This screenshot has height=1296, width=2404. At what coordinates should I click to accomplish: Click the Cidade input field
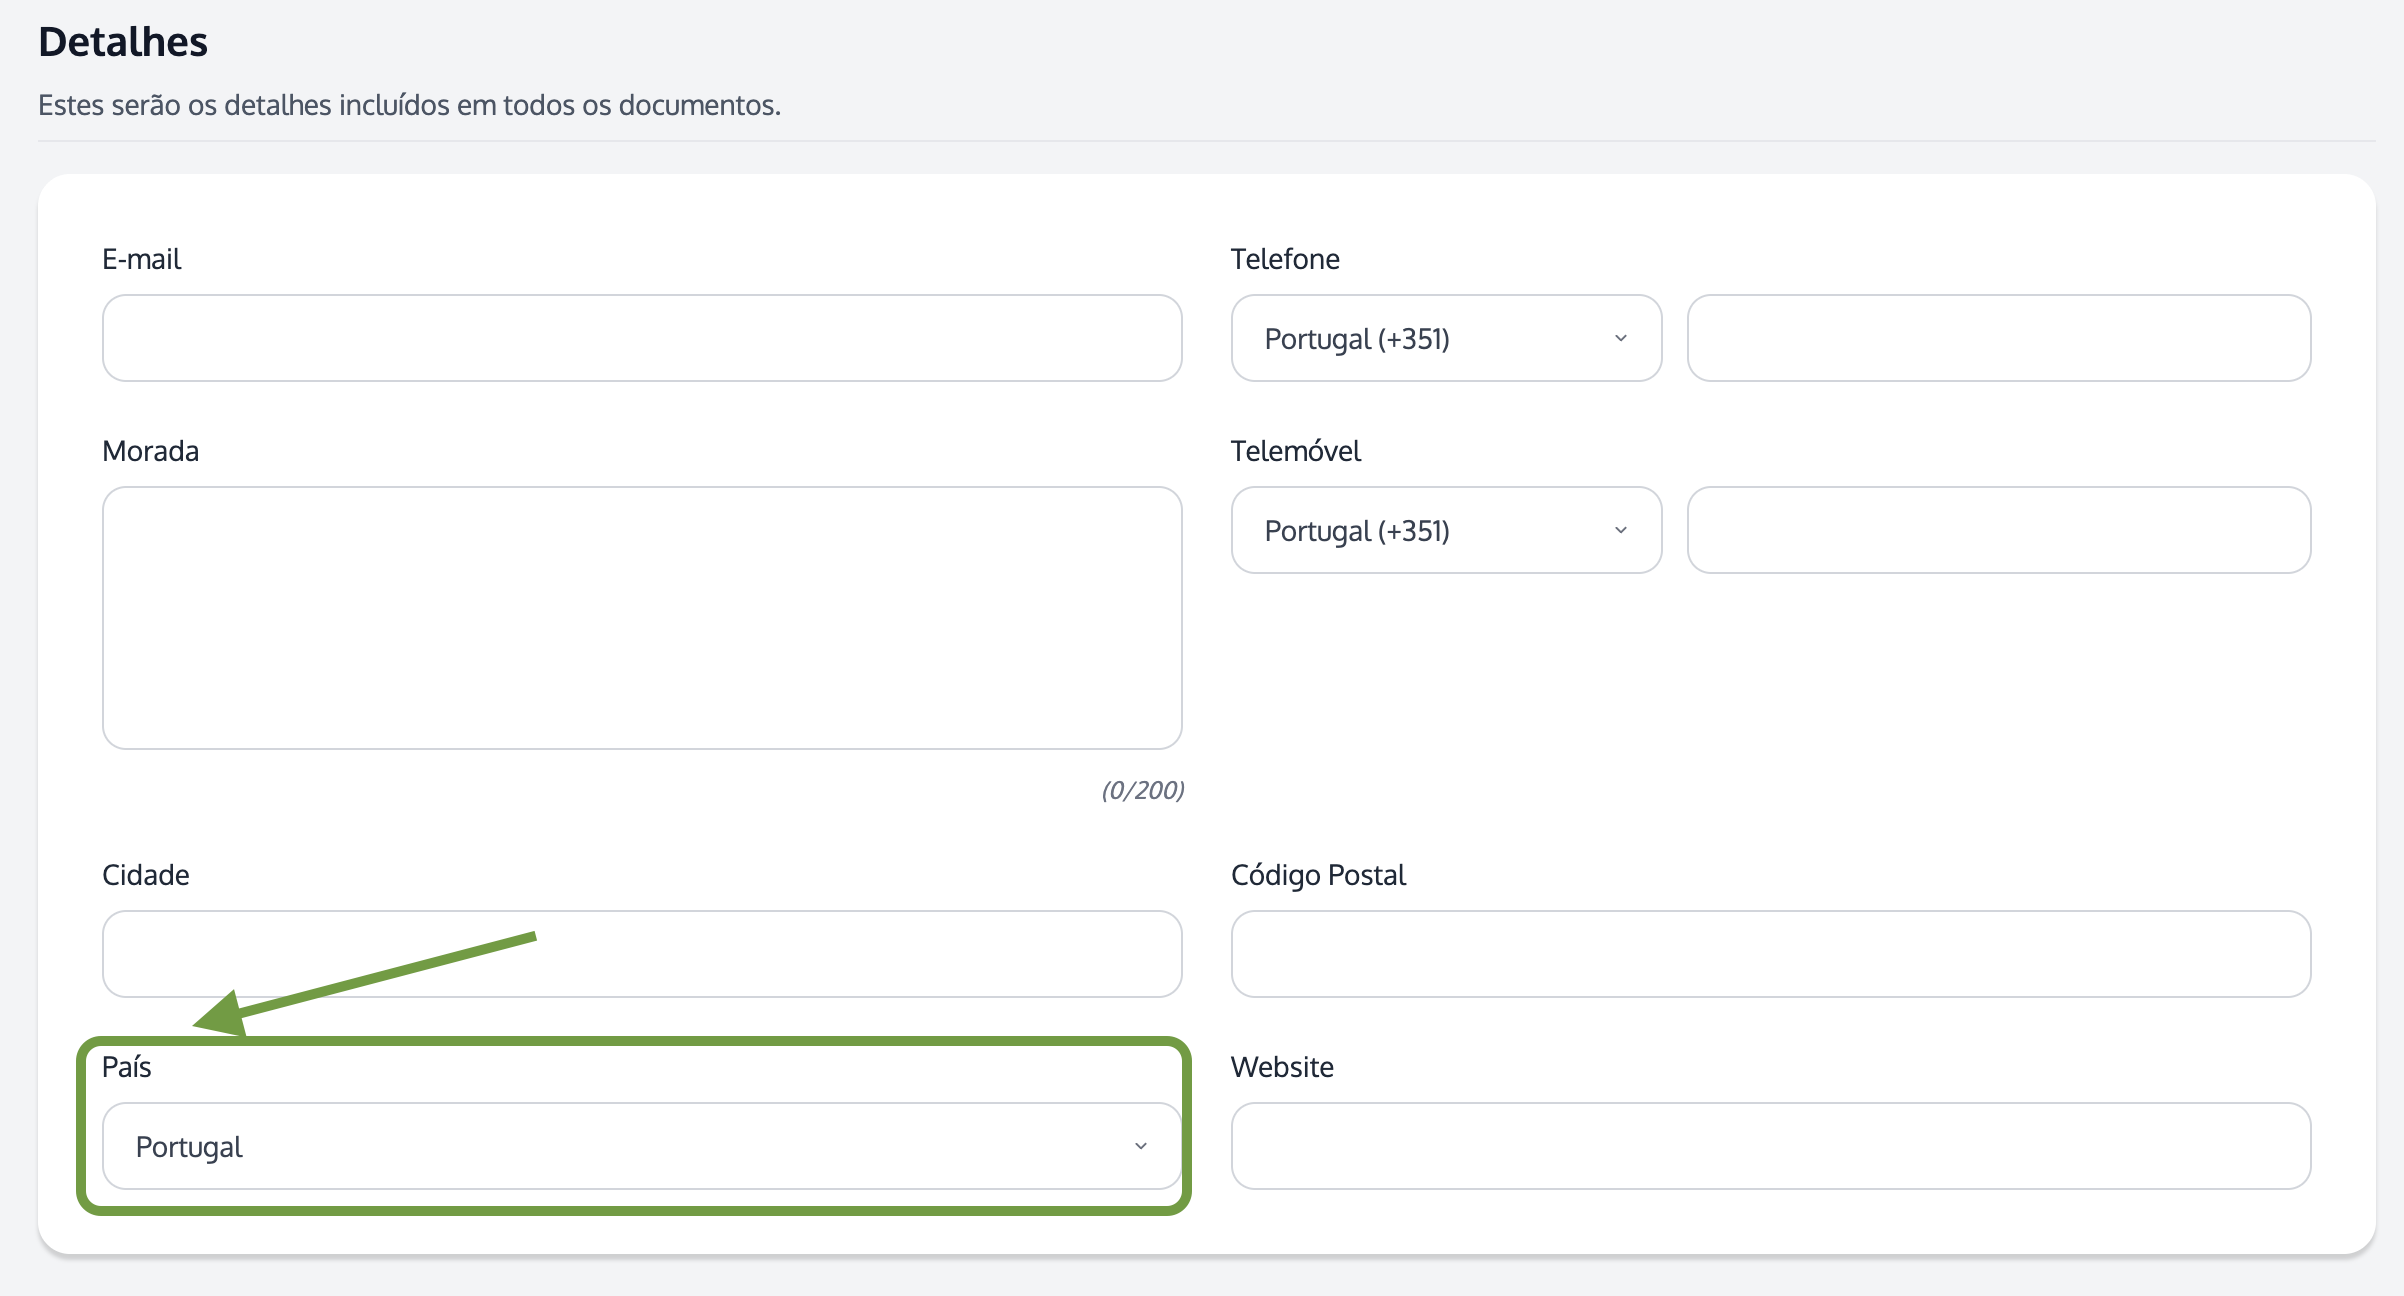[642, 954]
